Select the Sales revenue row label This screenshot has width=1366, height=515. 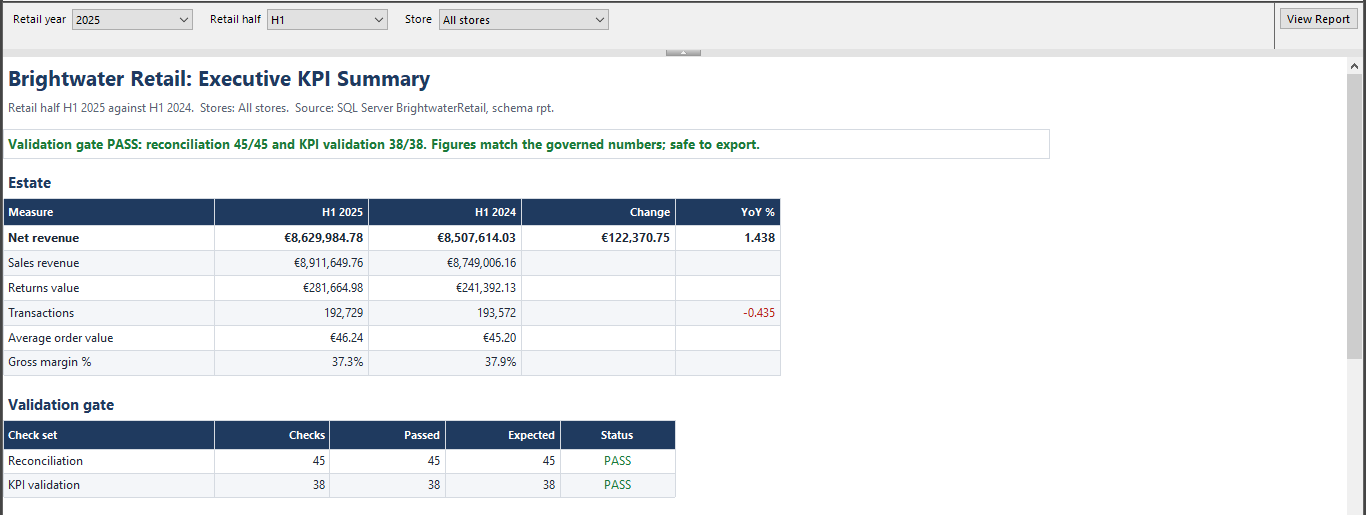[x=43, y=263]
